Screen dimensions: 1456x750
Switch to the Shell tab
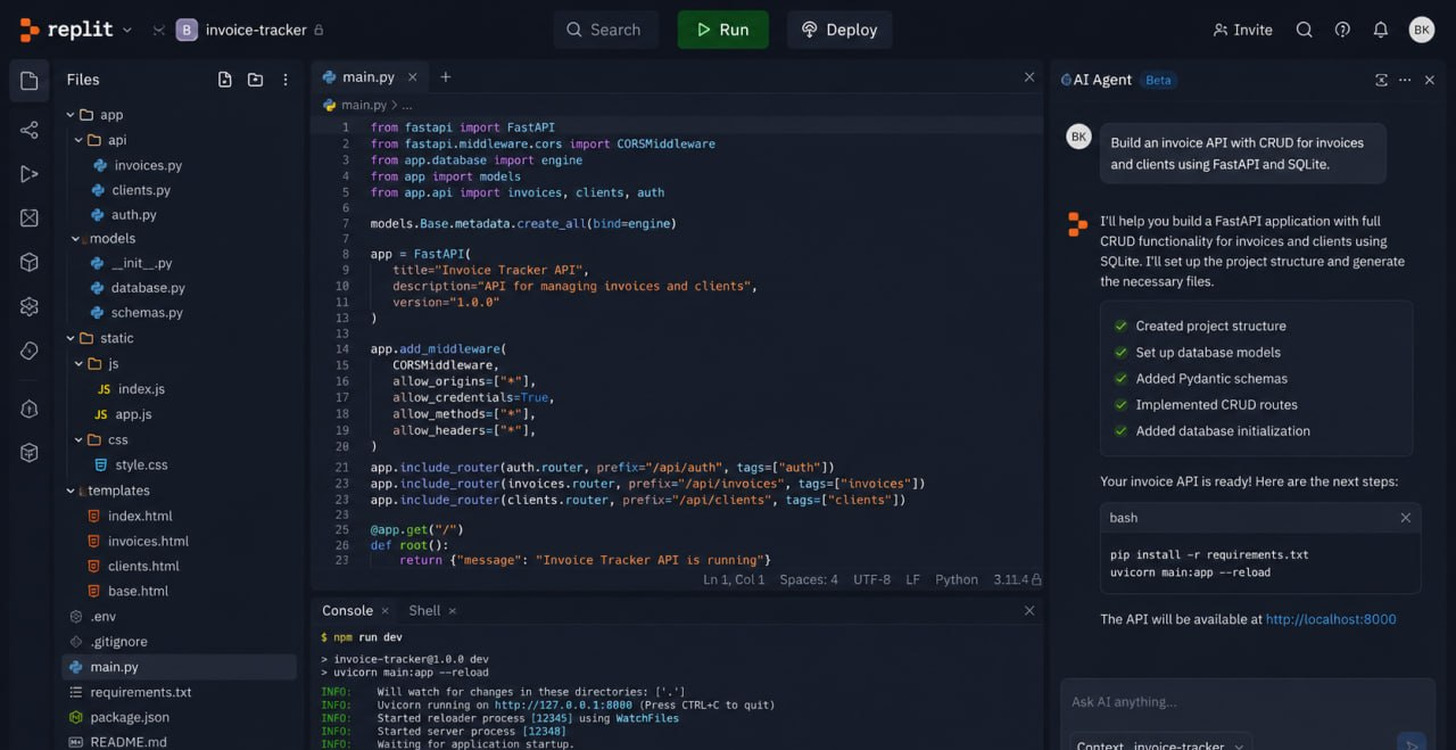point(424,611)
